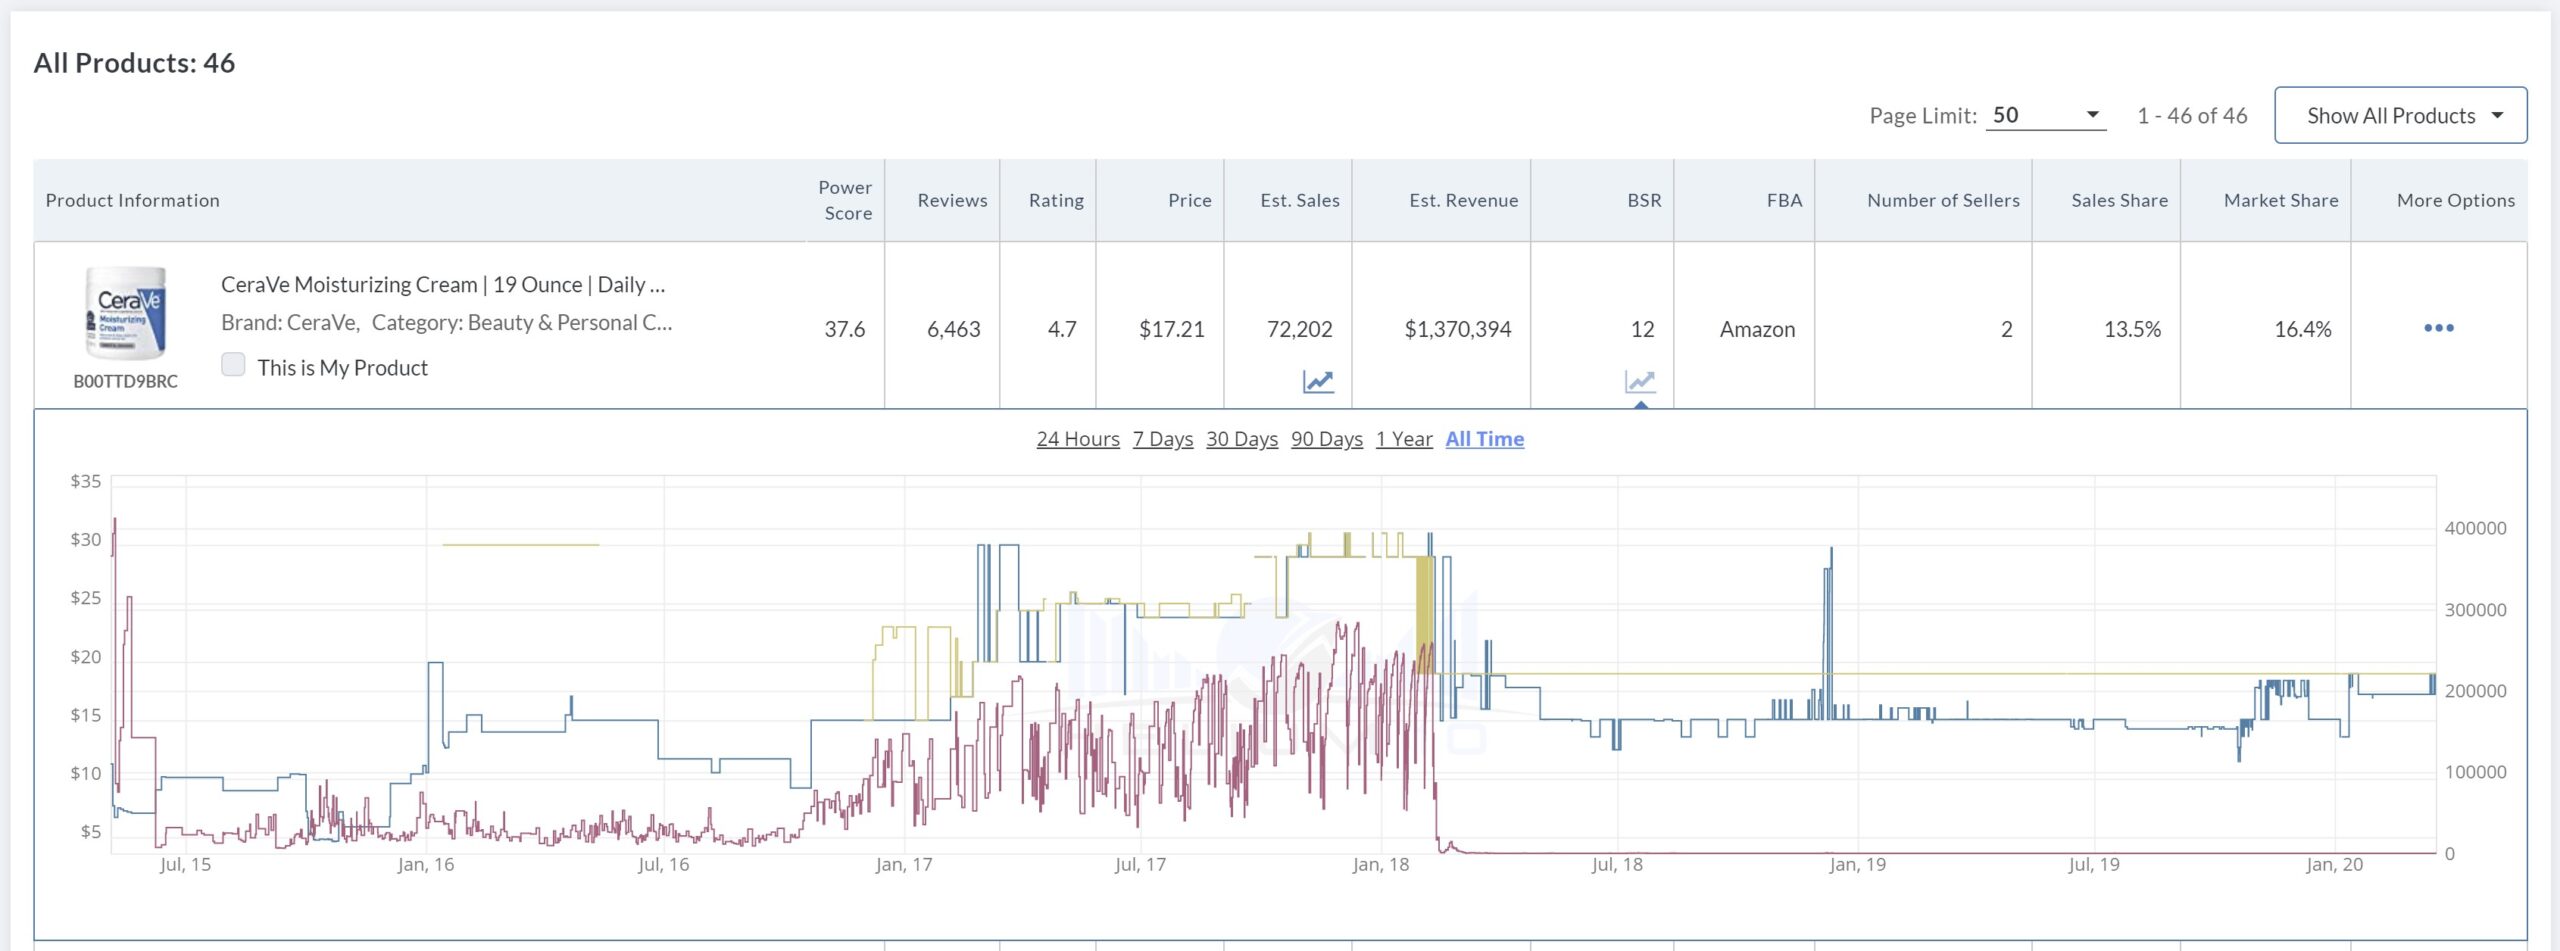This screenshot has width=2560, height=951.
Task: Switch chart range to 24 Hours
Action: point(1077,439)
